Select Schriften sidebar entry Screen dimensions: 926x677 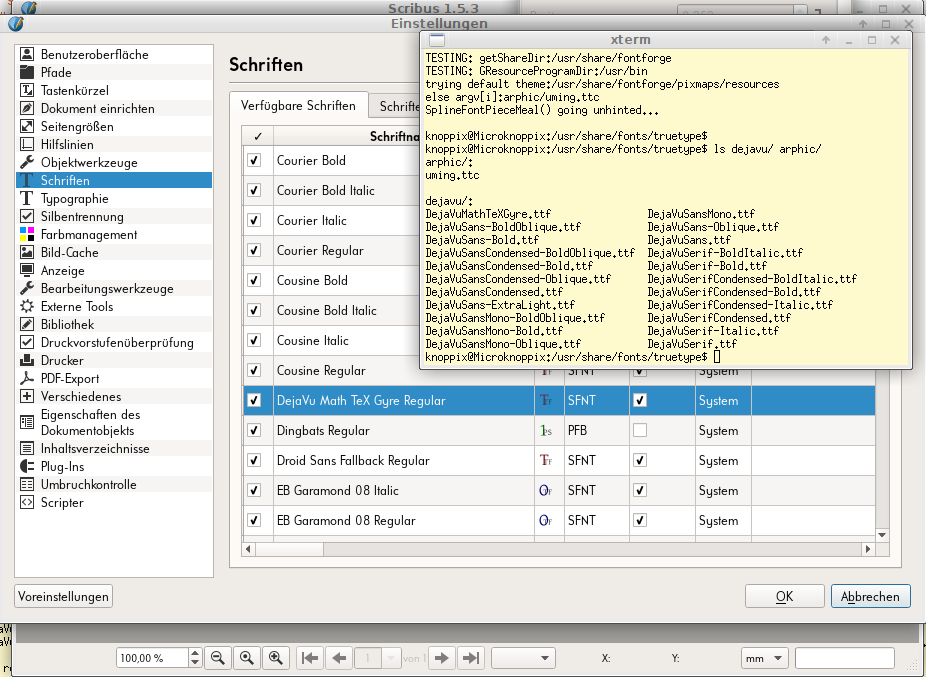coord(114,180)
